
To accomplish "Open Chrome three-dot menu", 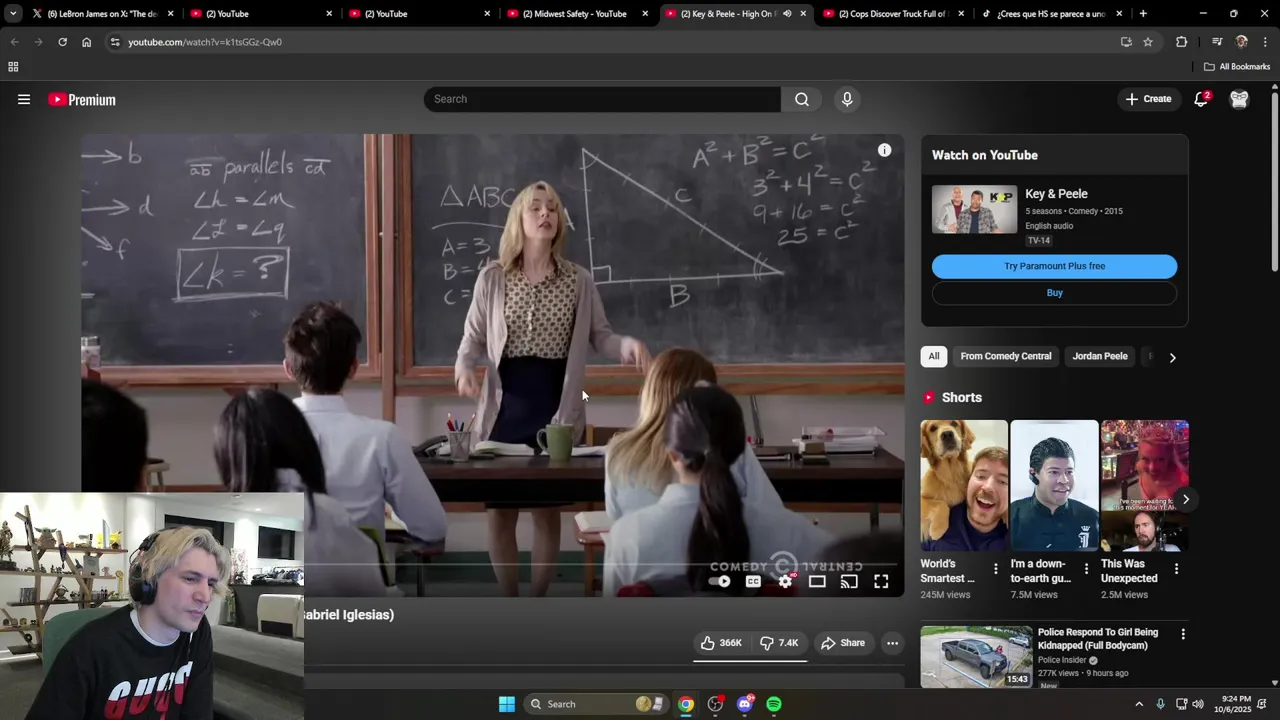I will pyautogui.click(x=1265, y=42).
